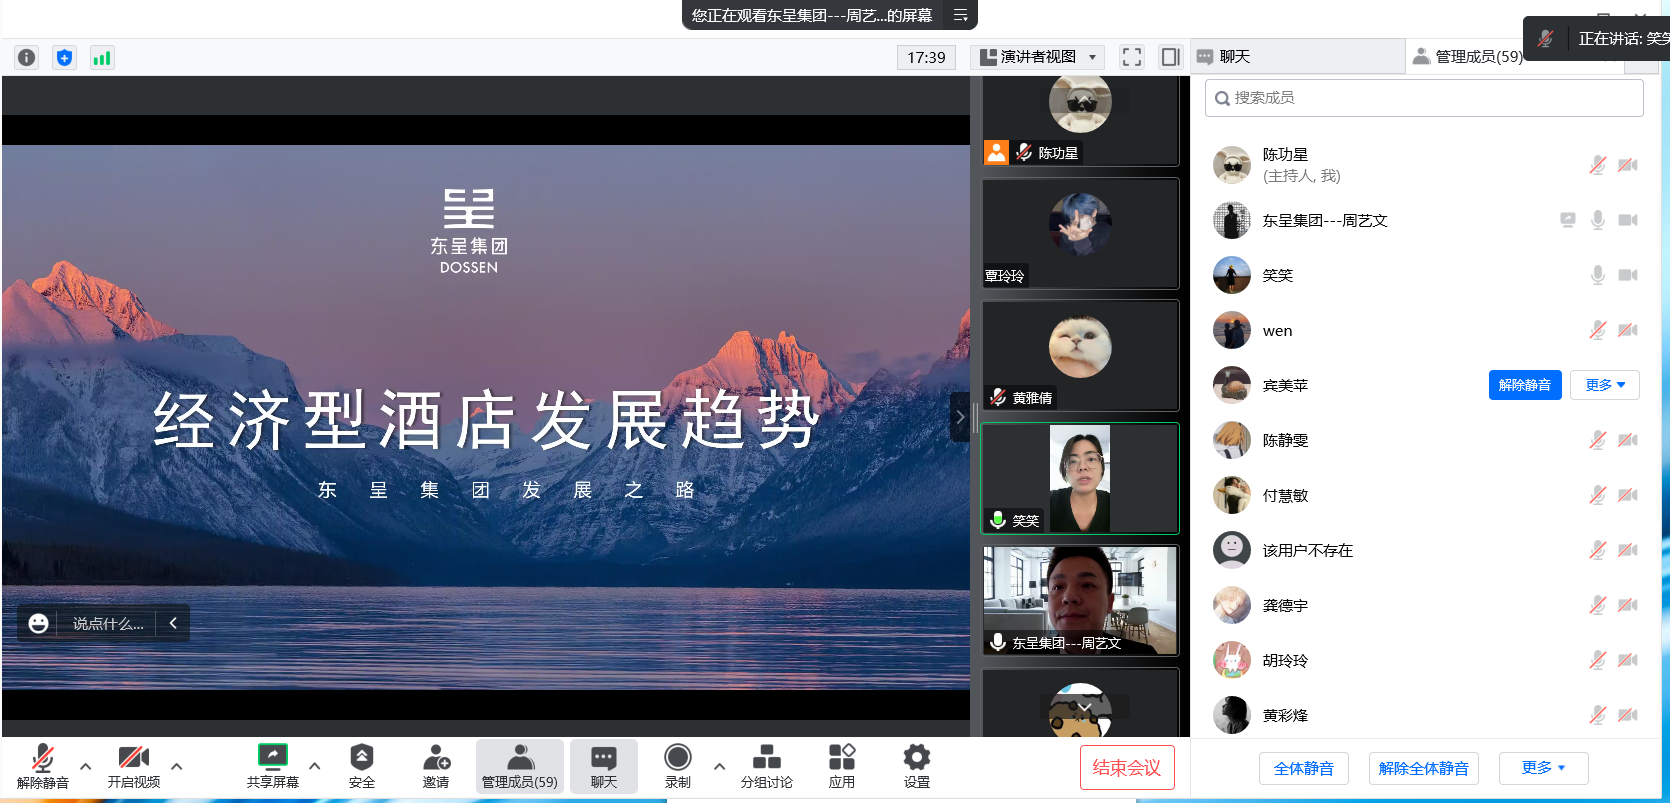Turn on video (开启视频)
Screen dimensions: 1670x803
[x=133, y=766]
